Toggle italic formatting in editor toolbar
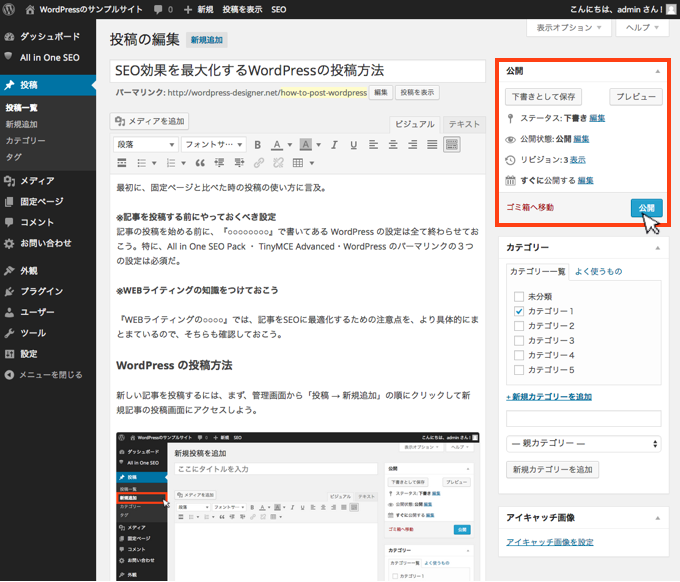 334,145
